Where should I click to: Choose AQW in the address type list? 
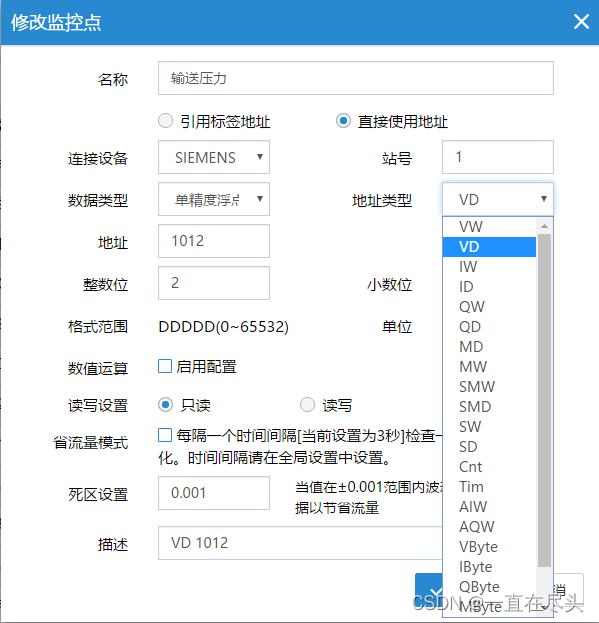[489, 527]
